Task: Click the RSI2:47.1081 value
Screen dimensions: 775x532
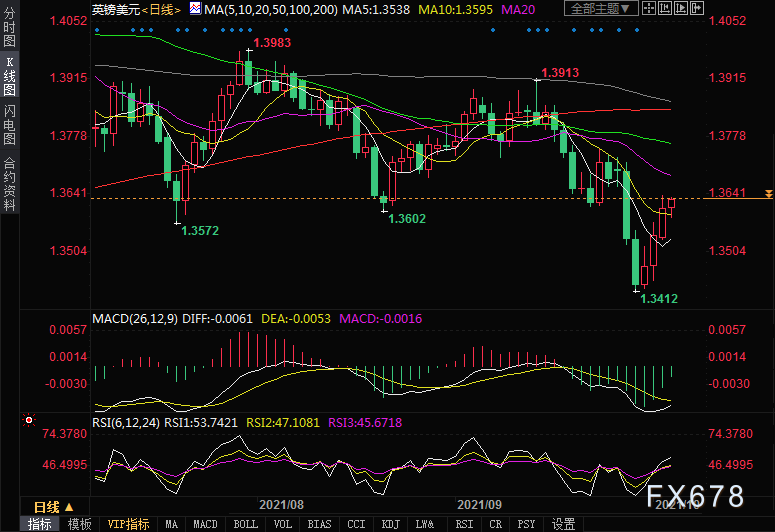Action: coord(283,423)
